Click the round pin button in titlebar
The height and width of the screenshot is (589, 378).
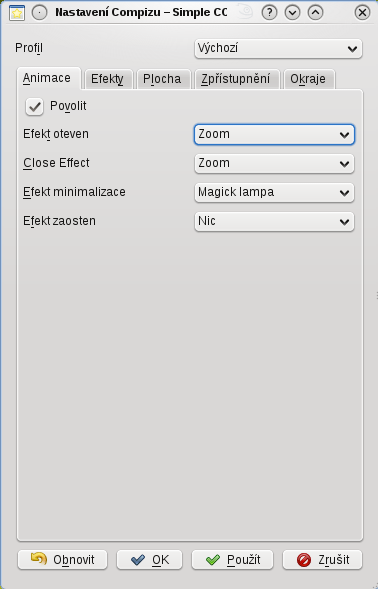tap(39, 13)
